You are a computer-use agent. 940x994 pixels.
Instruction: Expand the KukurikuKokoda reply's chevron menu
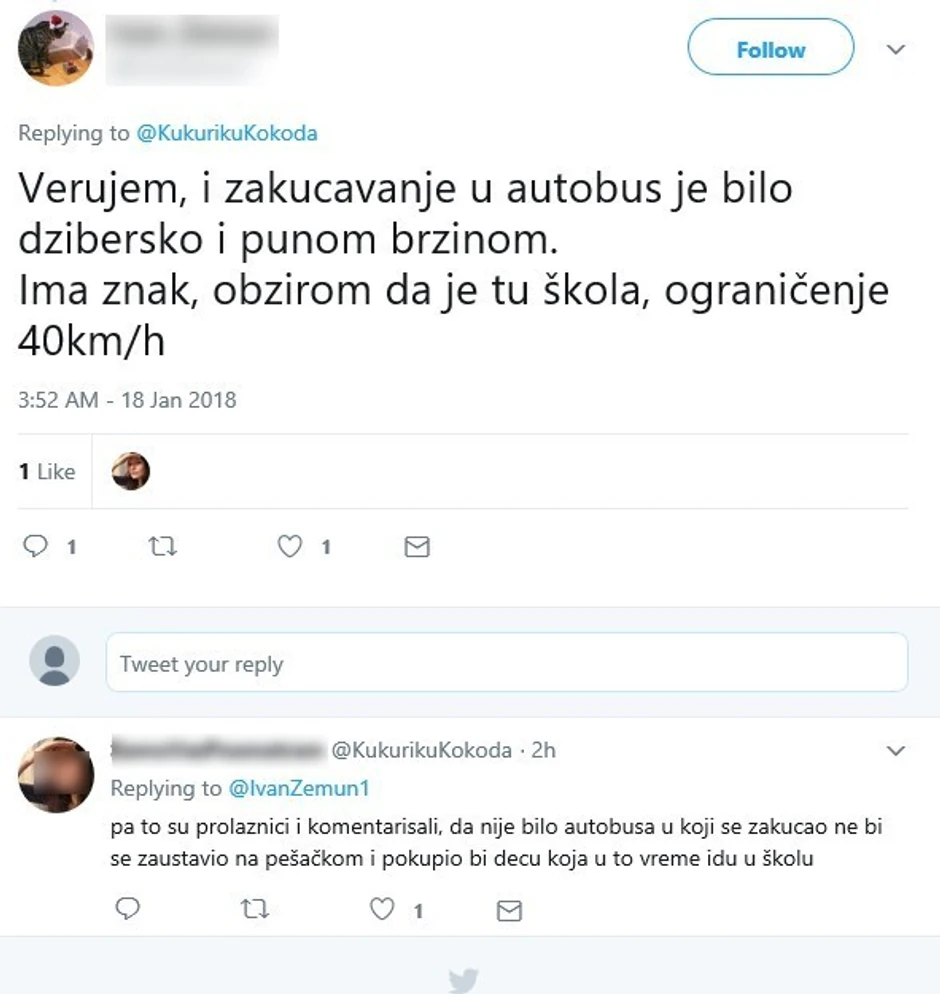[895, 751]
